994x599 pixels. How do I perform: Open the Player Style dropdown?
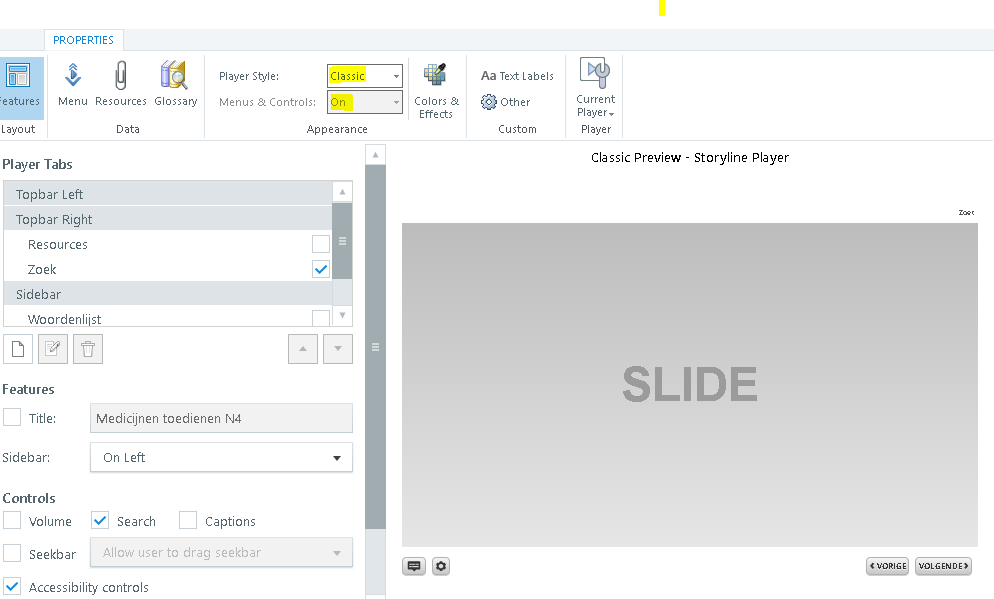365,76
